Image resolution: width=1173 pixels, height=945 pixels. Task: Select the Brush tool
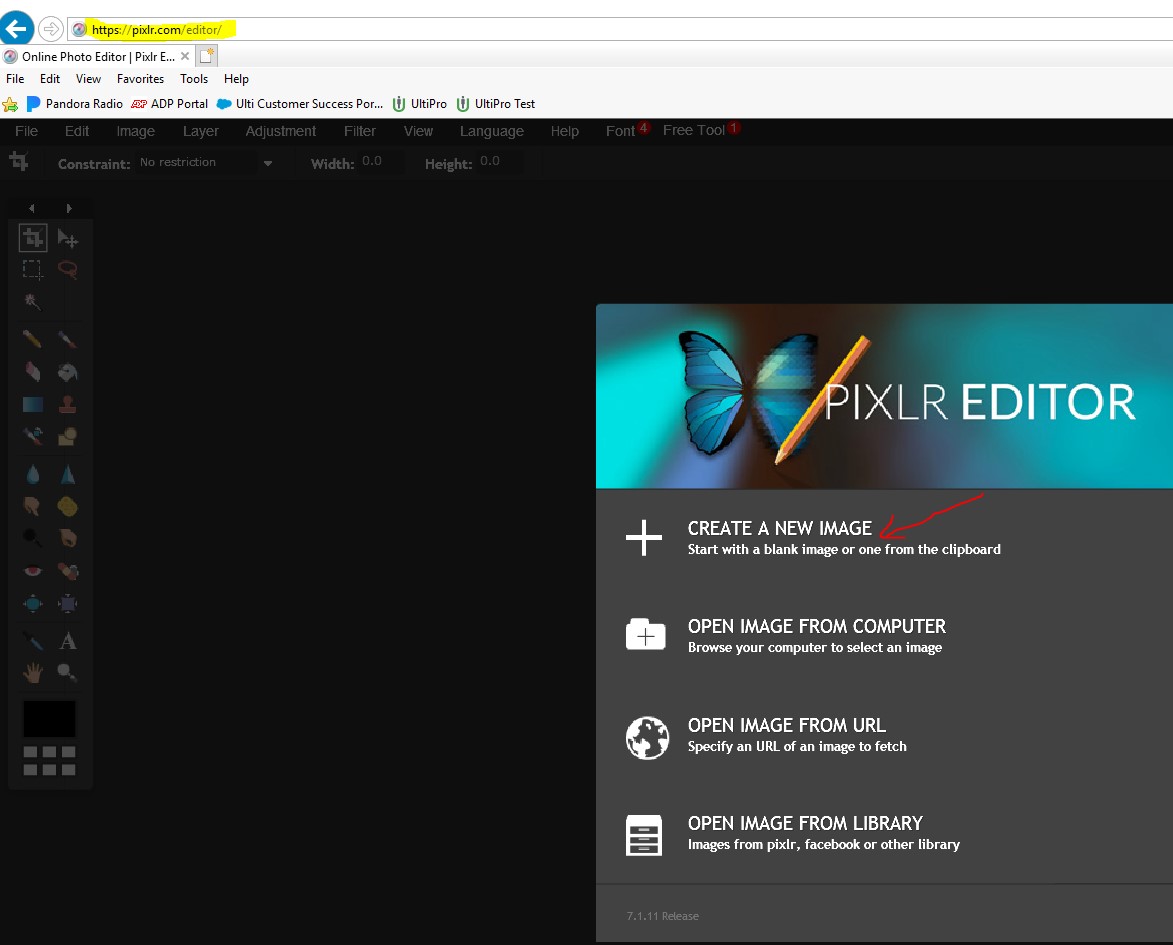click(67, 339)
